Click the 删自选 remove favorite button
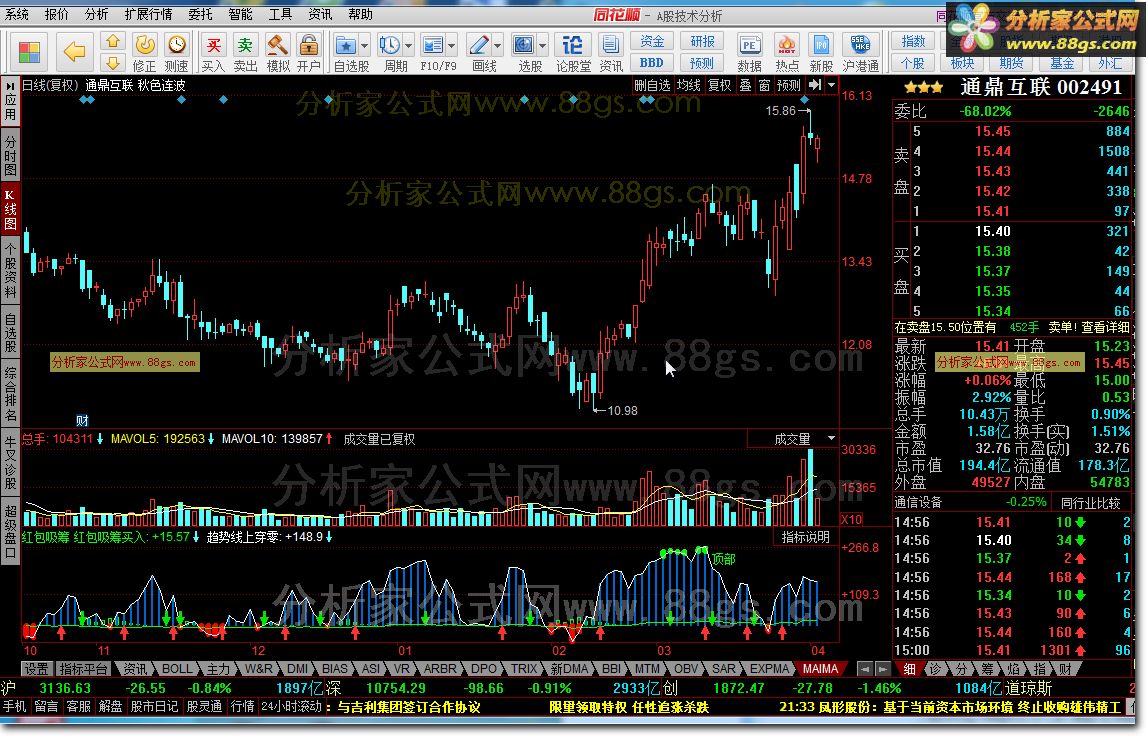This screenshot has width=1148, height=737. pyautogui.click(x=652, y=85)
